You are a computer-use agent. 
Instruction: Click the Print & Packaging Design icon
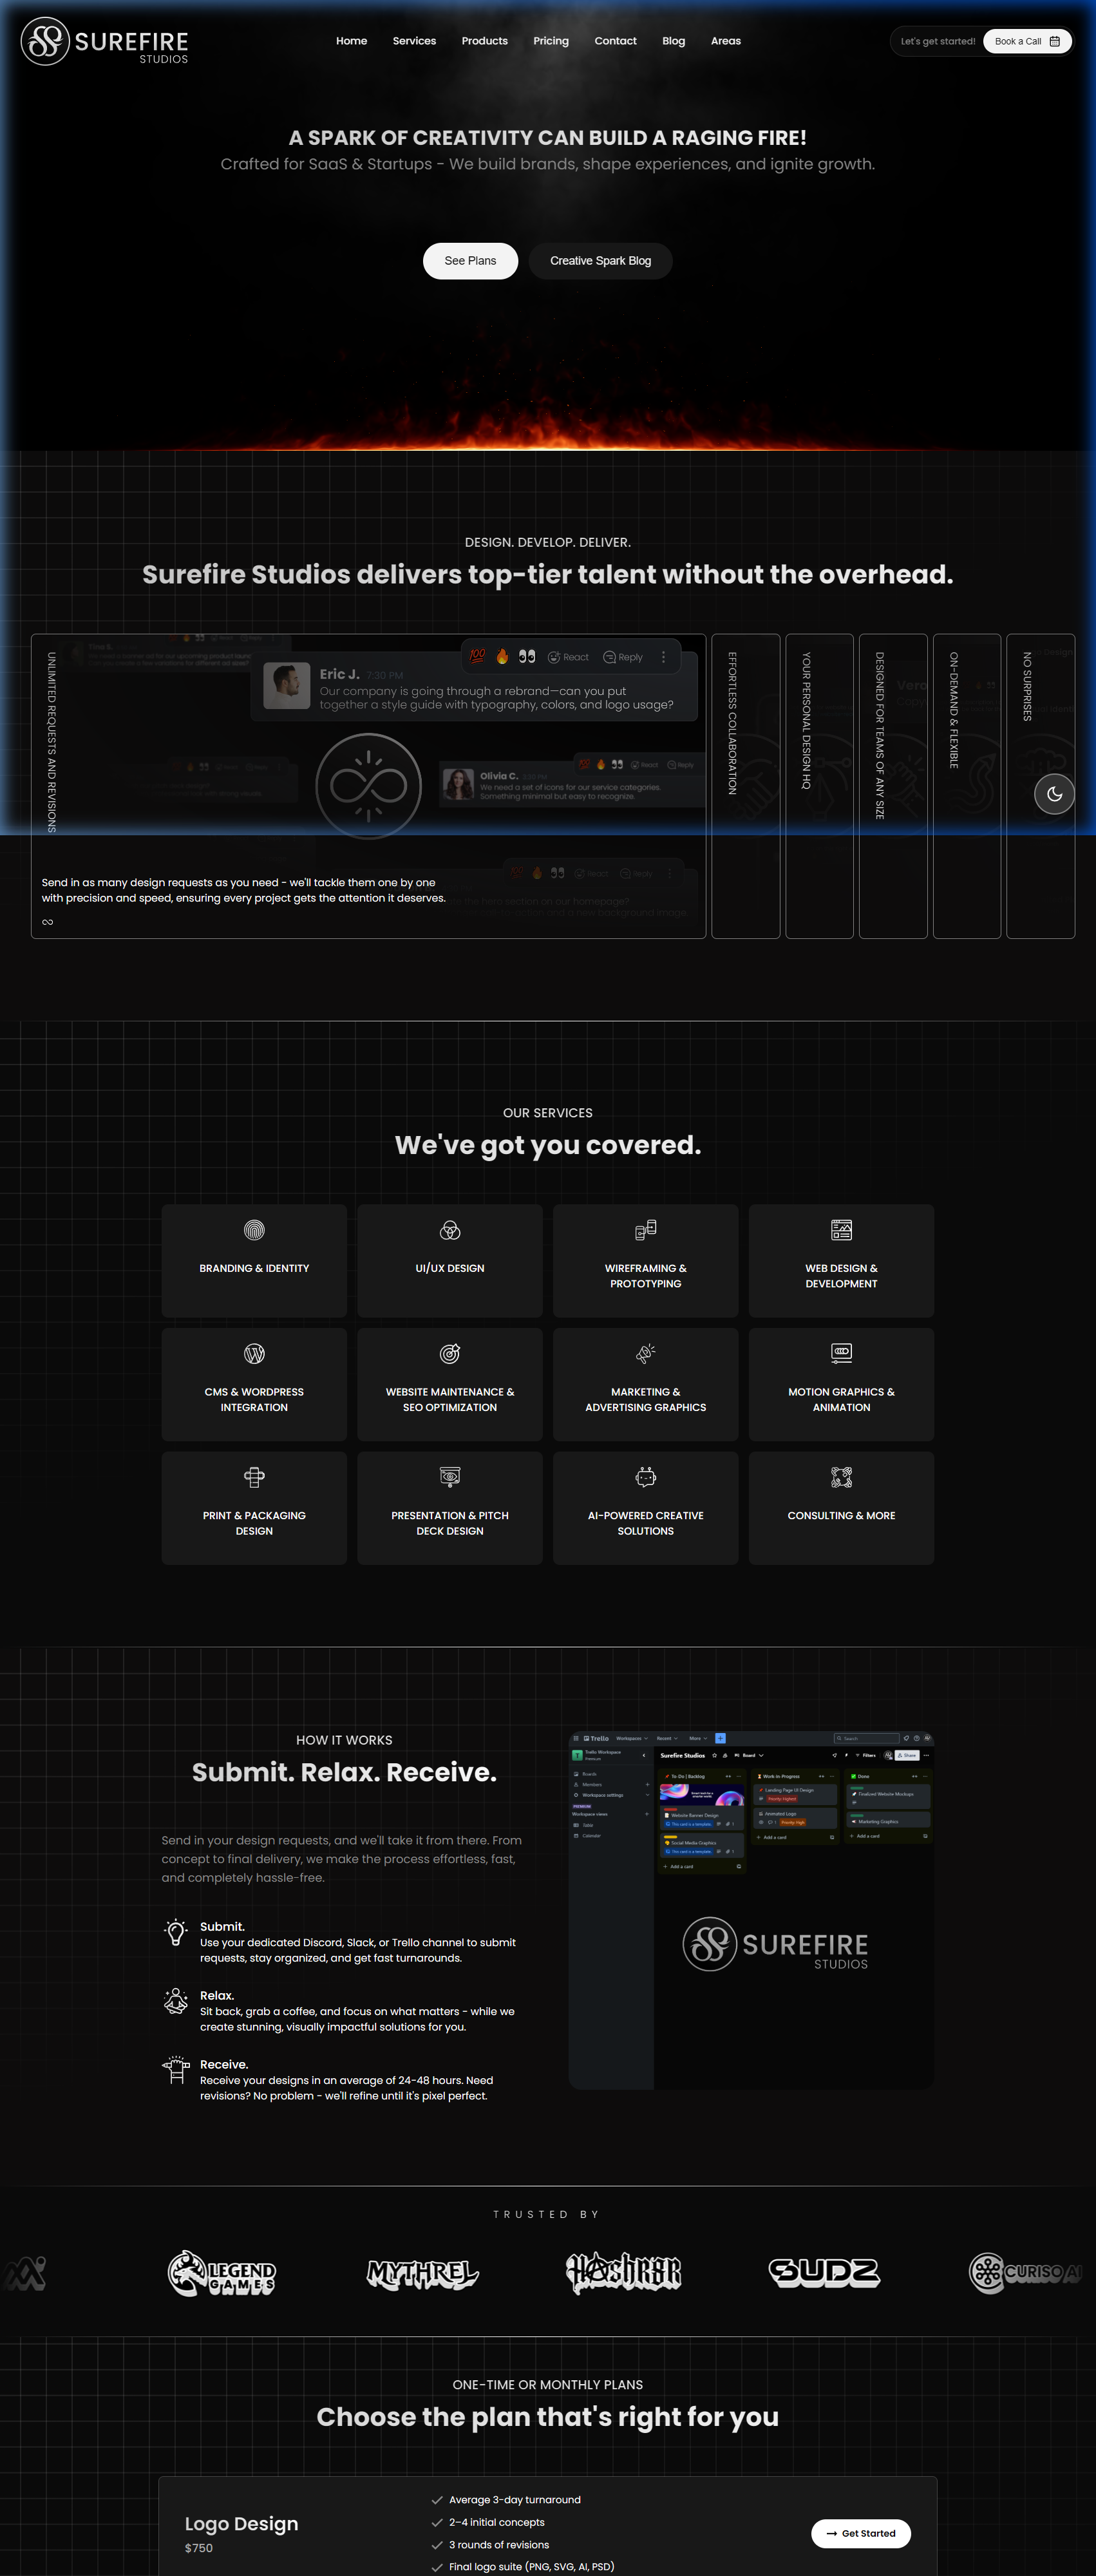[x=254, y=1477]
